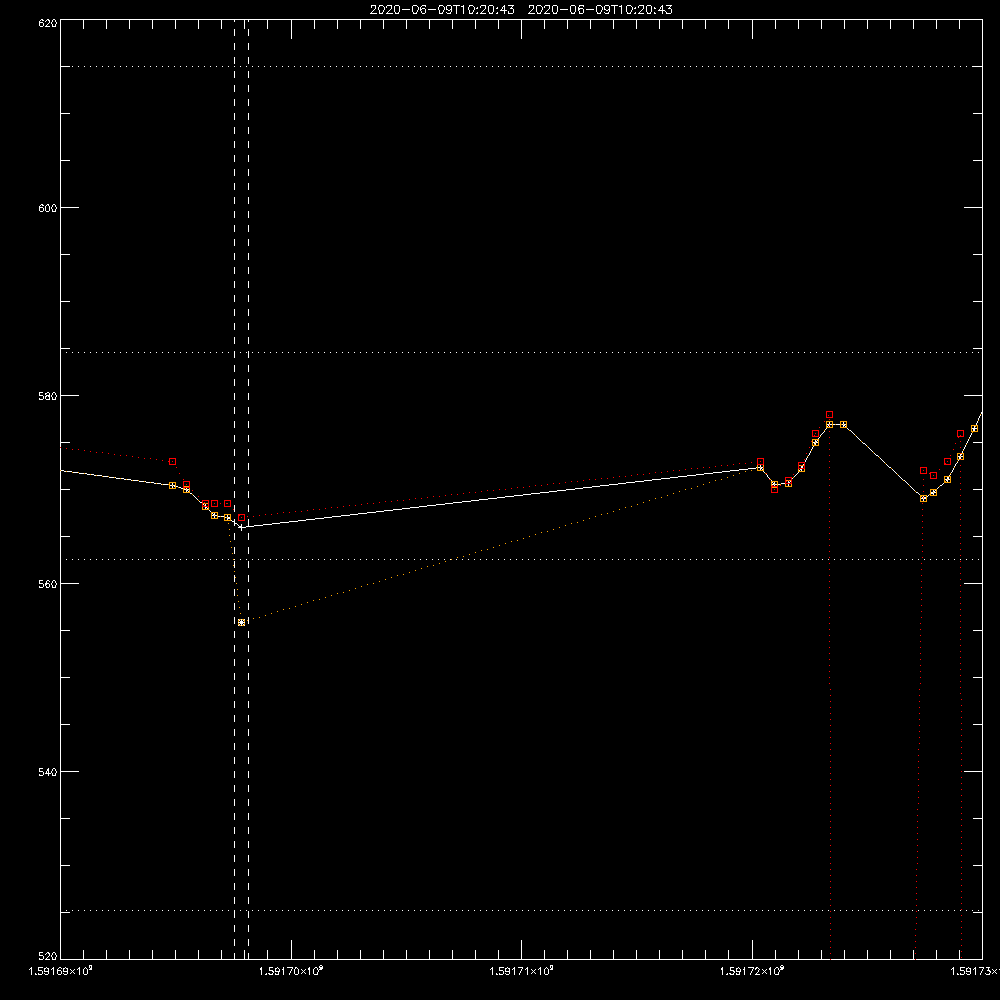The image size is (1000, 1000).
Task: Click the 600 y-axis label
Action: pyautogui.click(x=48, y=208)
